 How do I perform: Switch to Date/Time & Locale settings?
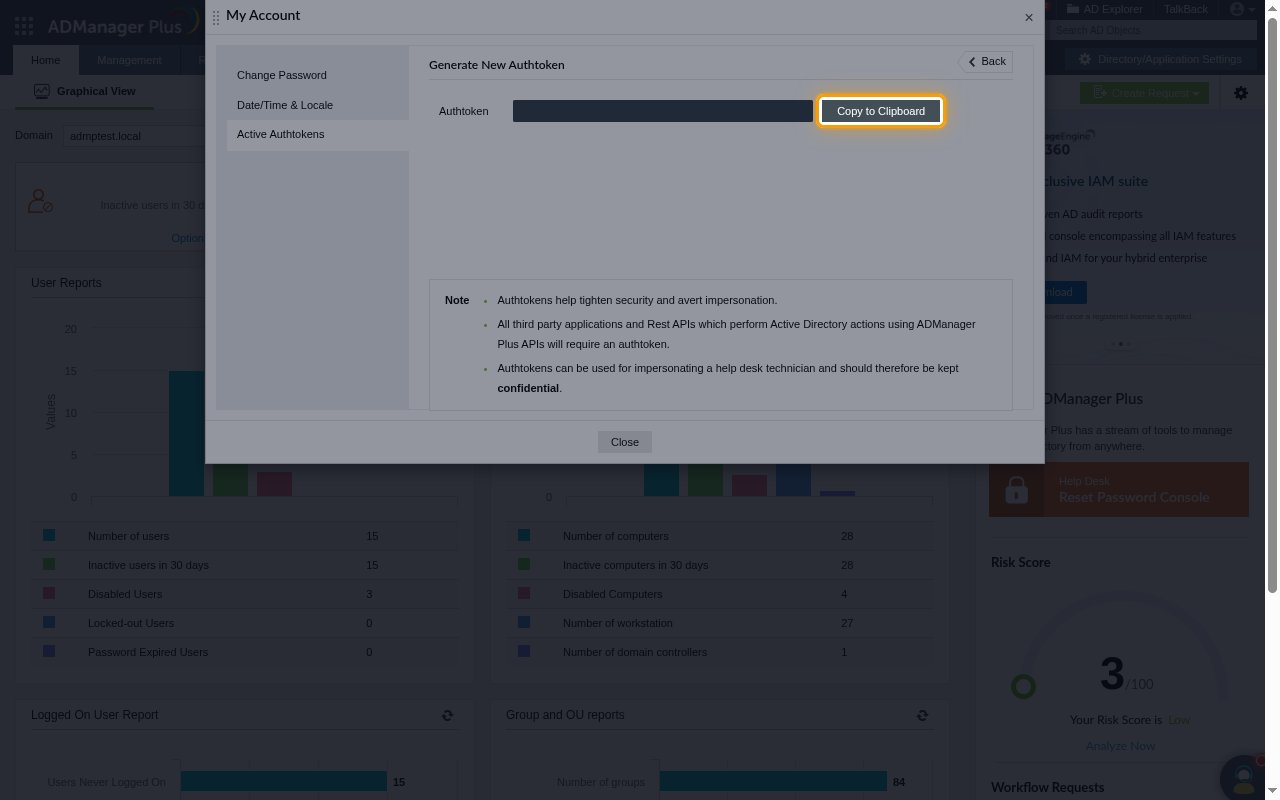[285, 105]
